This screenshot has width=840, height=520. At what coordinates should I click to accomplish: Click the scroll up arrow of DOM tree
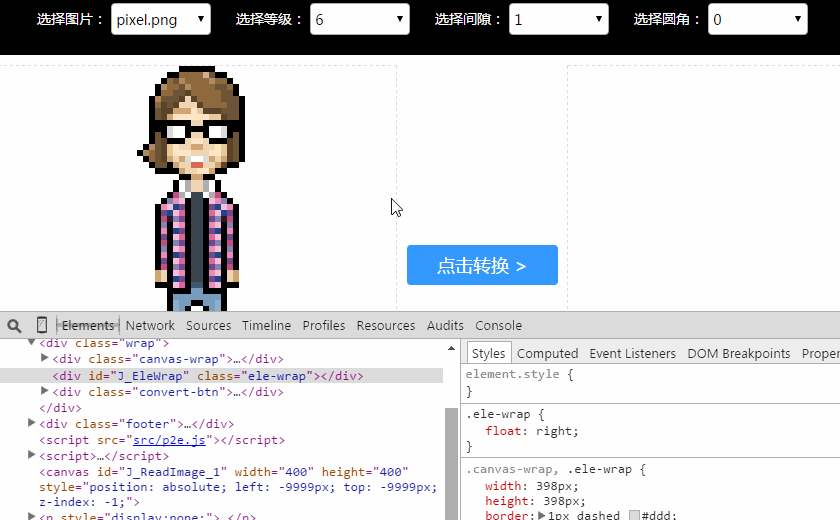tap(452, 348)
